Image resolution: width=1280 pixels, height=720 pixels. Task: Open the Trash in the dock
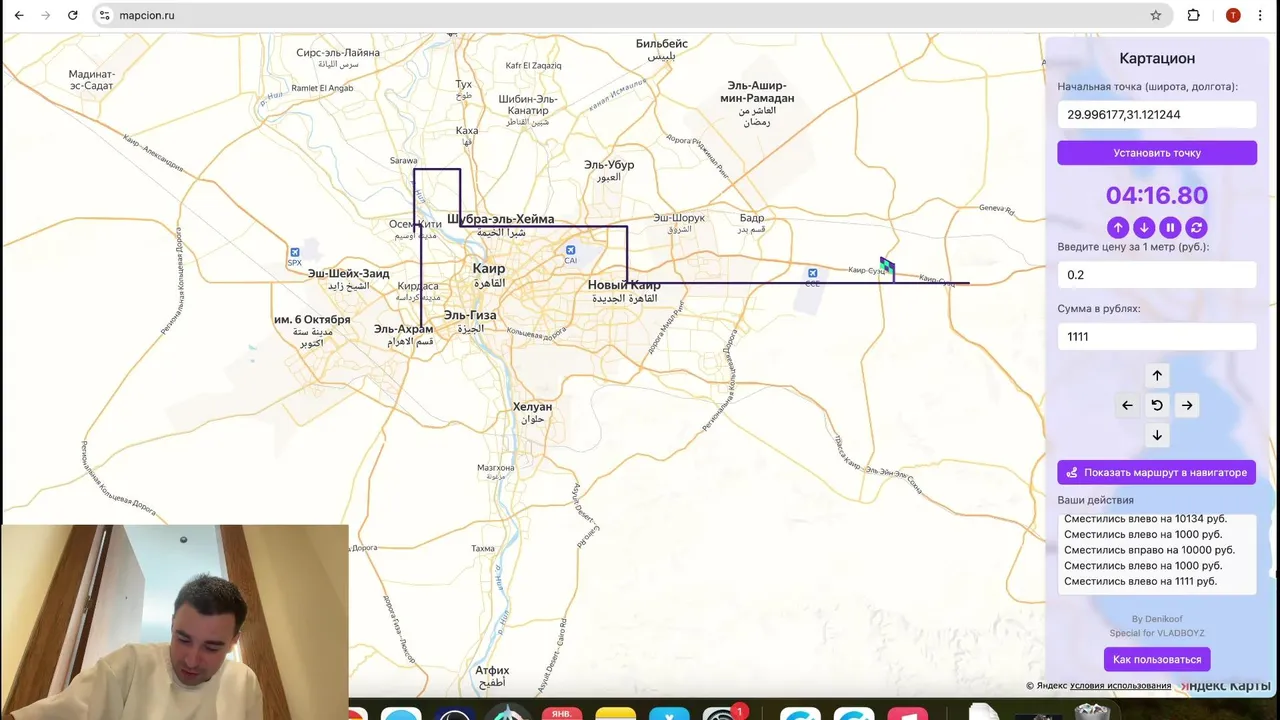pyautogui.click(x=1091, y=712)
